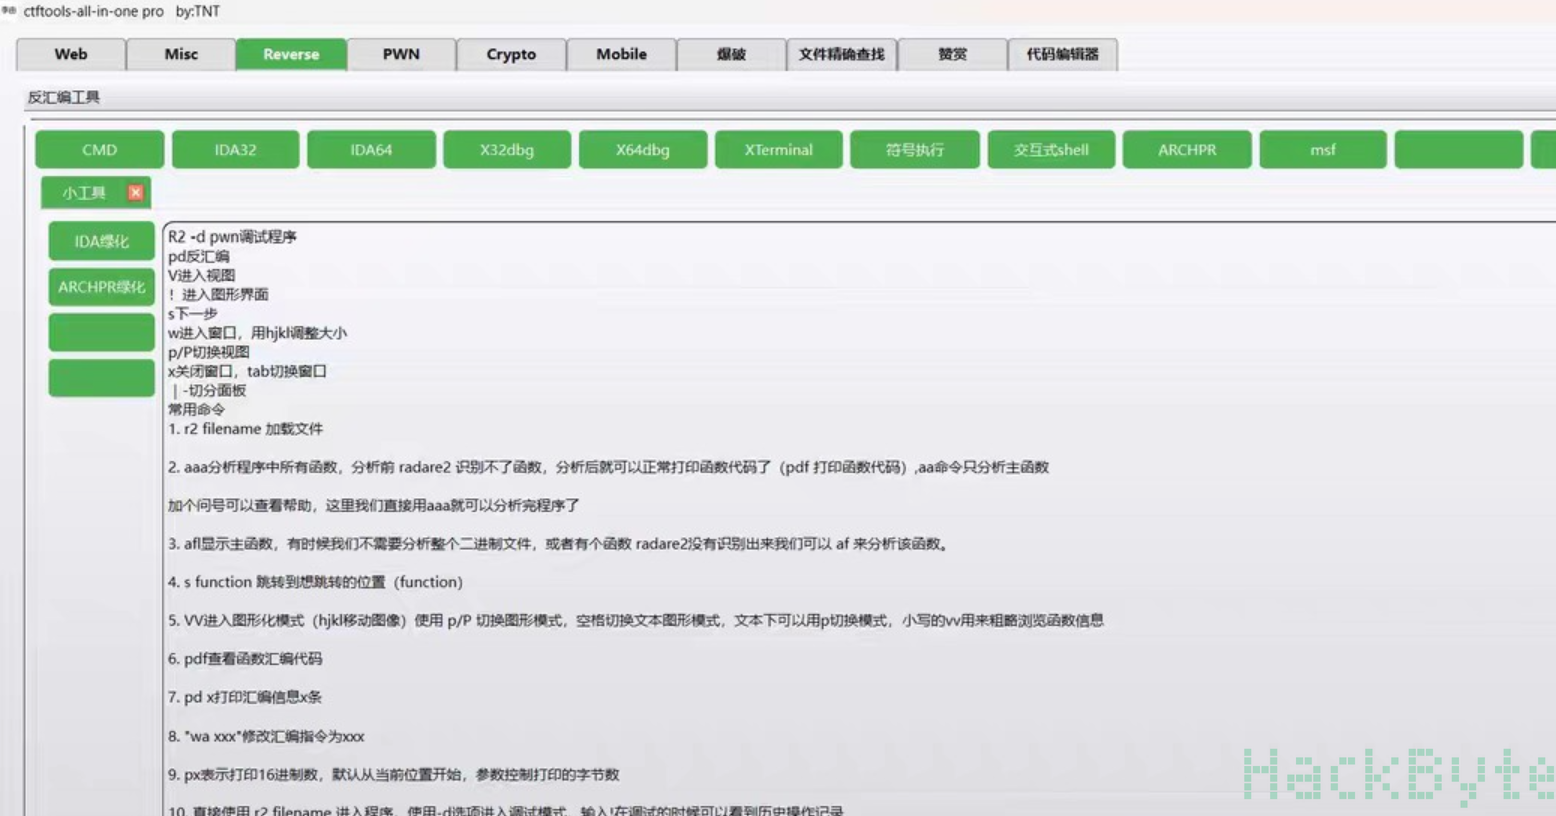
Task: Open the PWN tab
Action: [401, 54]
